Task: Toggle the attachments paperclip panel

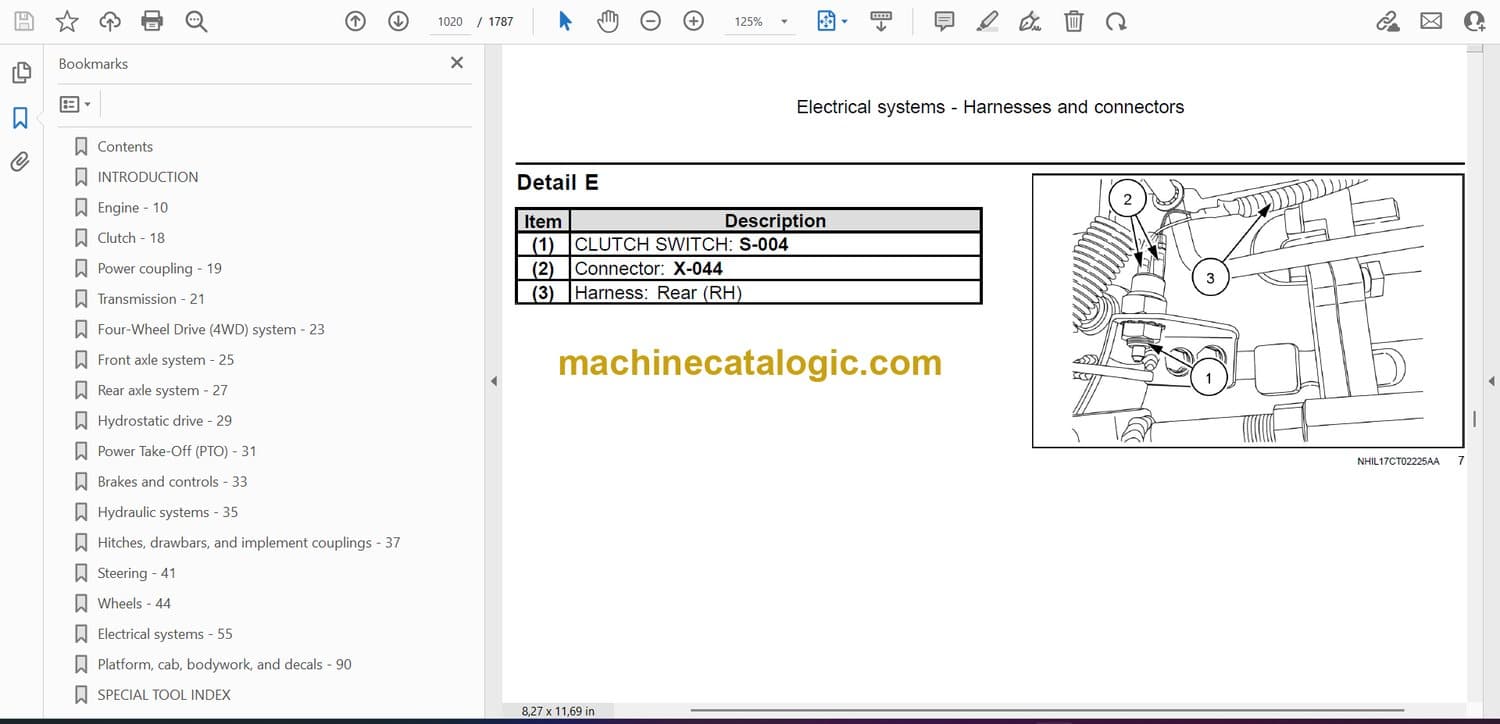Action: click(20, 162)
